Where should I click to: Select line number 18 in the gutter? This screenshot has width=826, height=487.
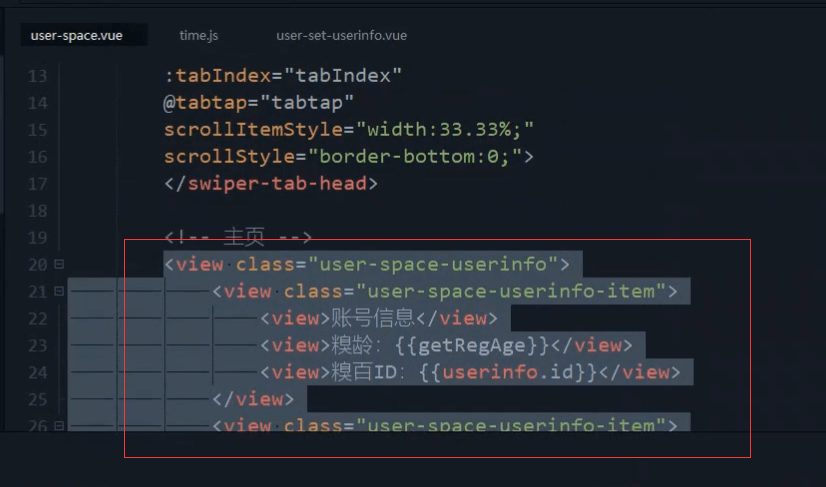coord(37,210)
